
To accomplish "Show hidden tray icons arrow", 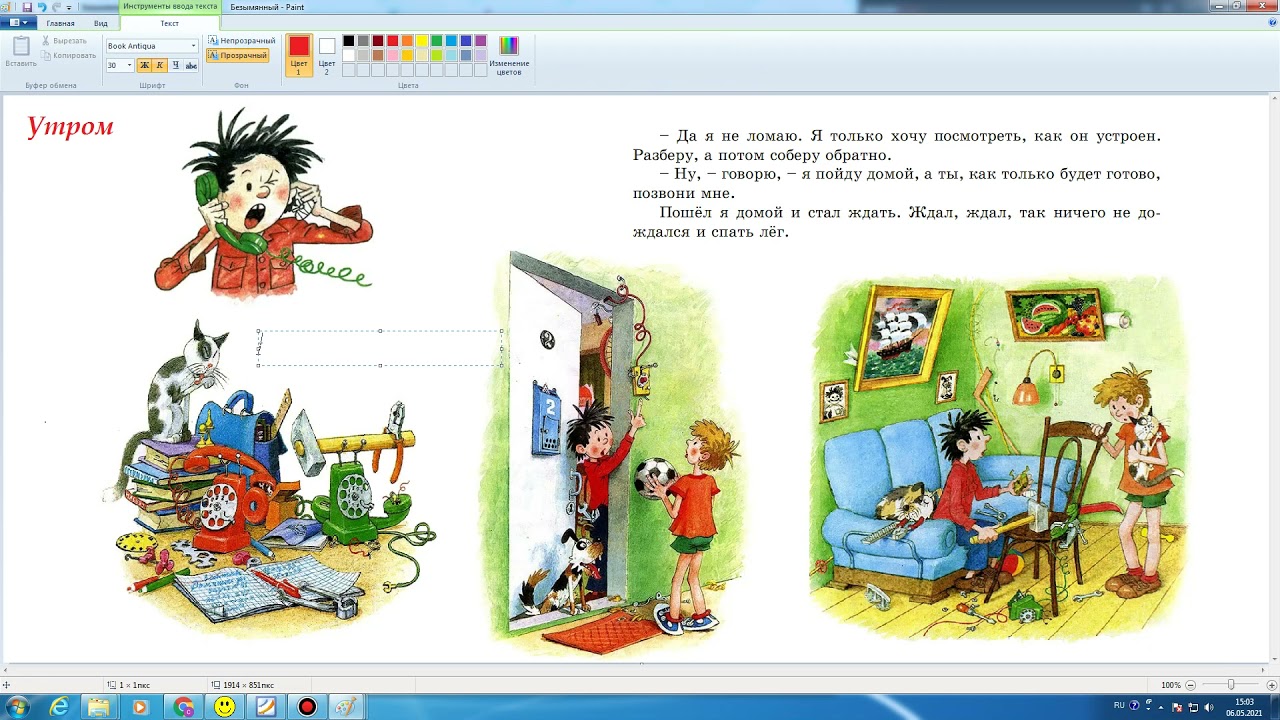I will coord(1161,707).
